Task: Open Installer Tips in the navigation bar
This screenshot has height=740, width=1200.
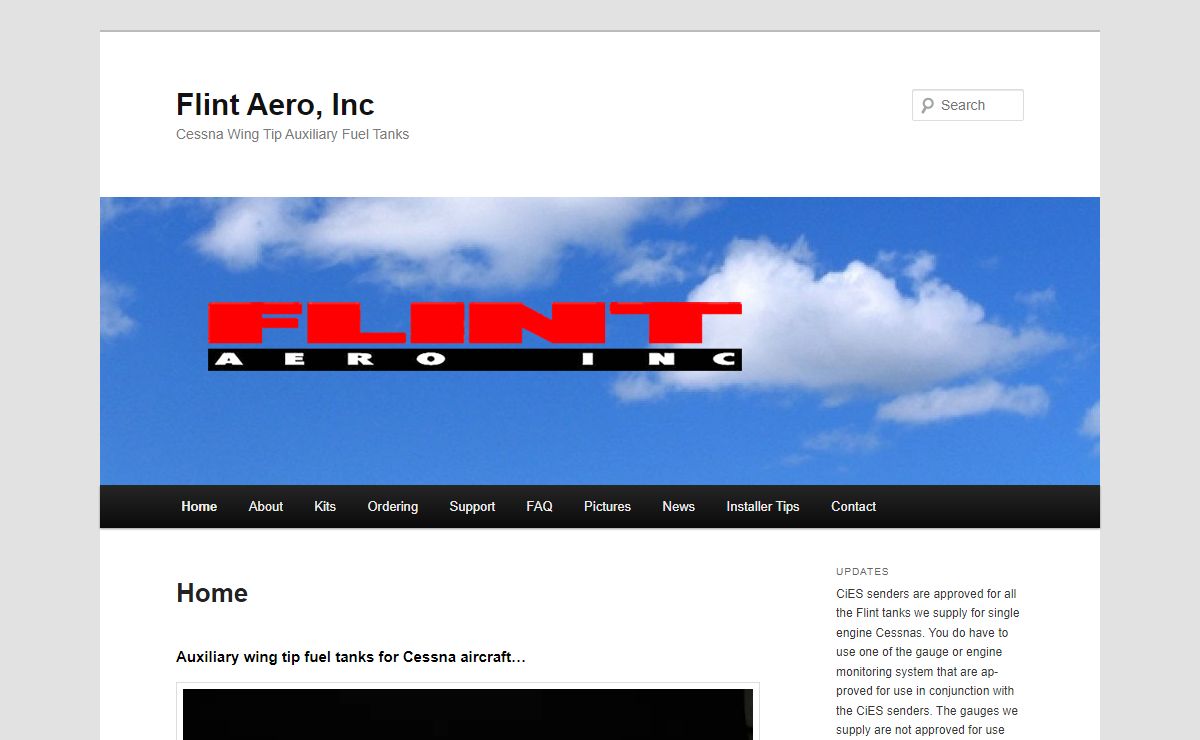Action: pyautogui.click(x=763, y=506)
